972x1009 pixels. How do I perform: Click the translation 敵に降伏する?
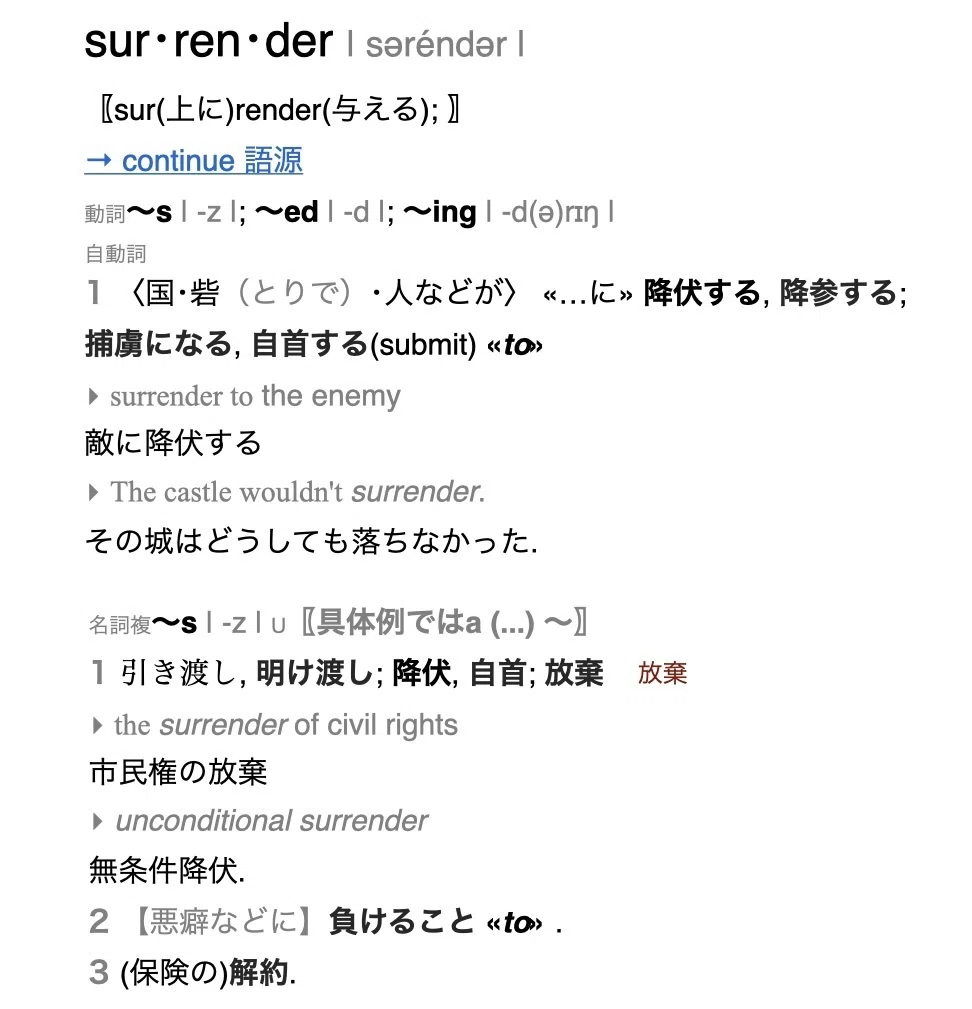tap(173, 443)
